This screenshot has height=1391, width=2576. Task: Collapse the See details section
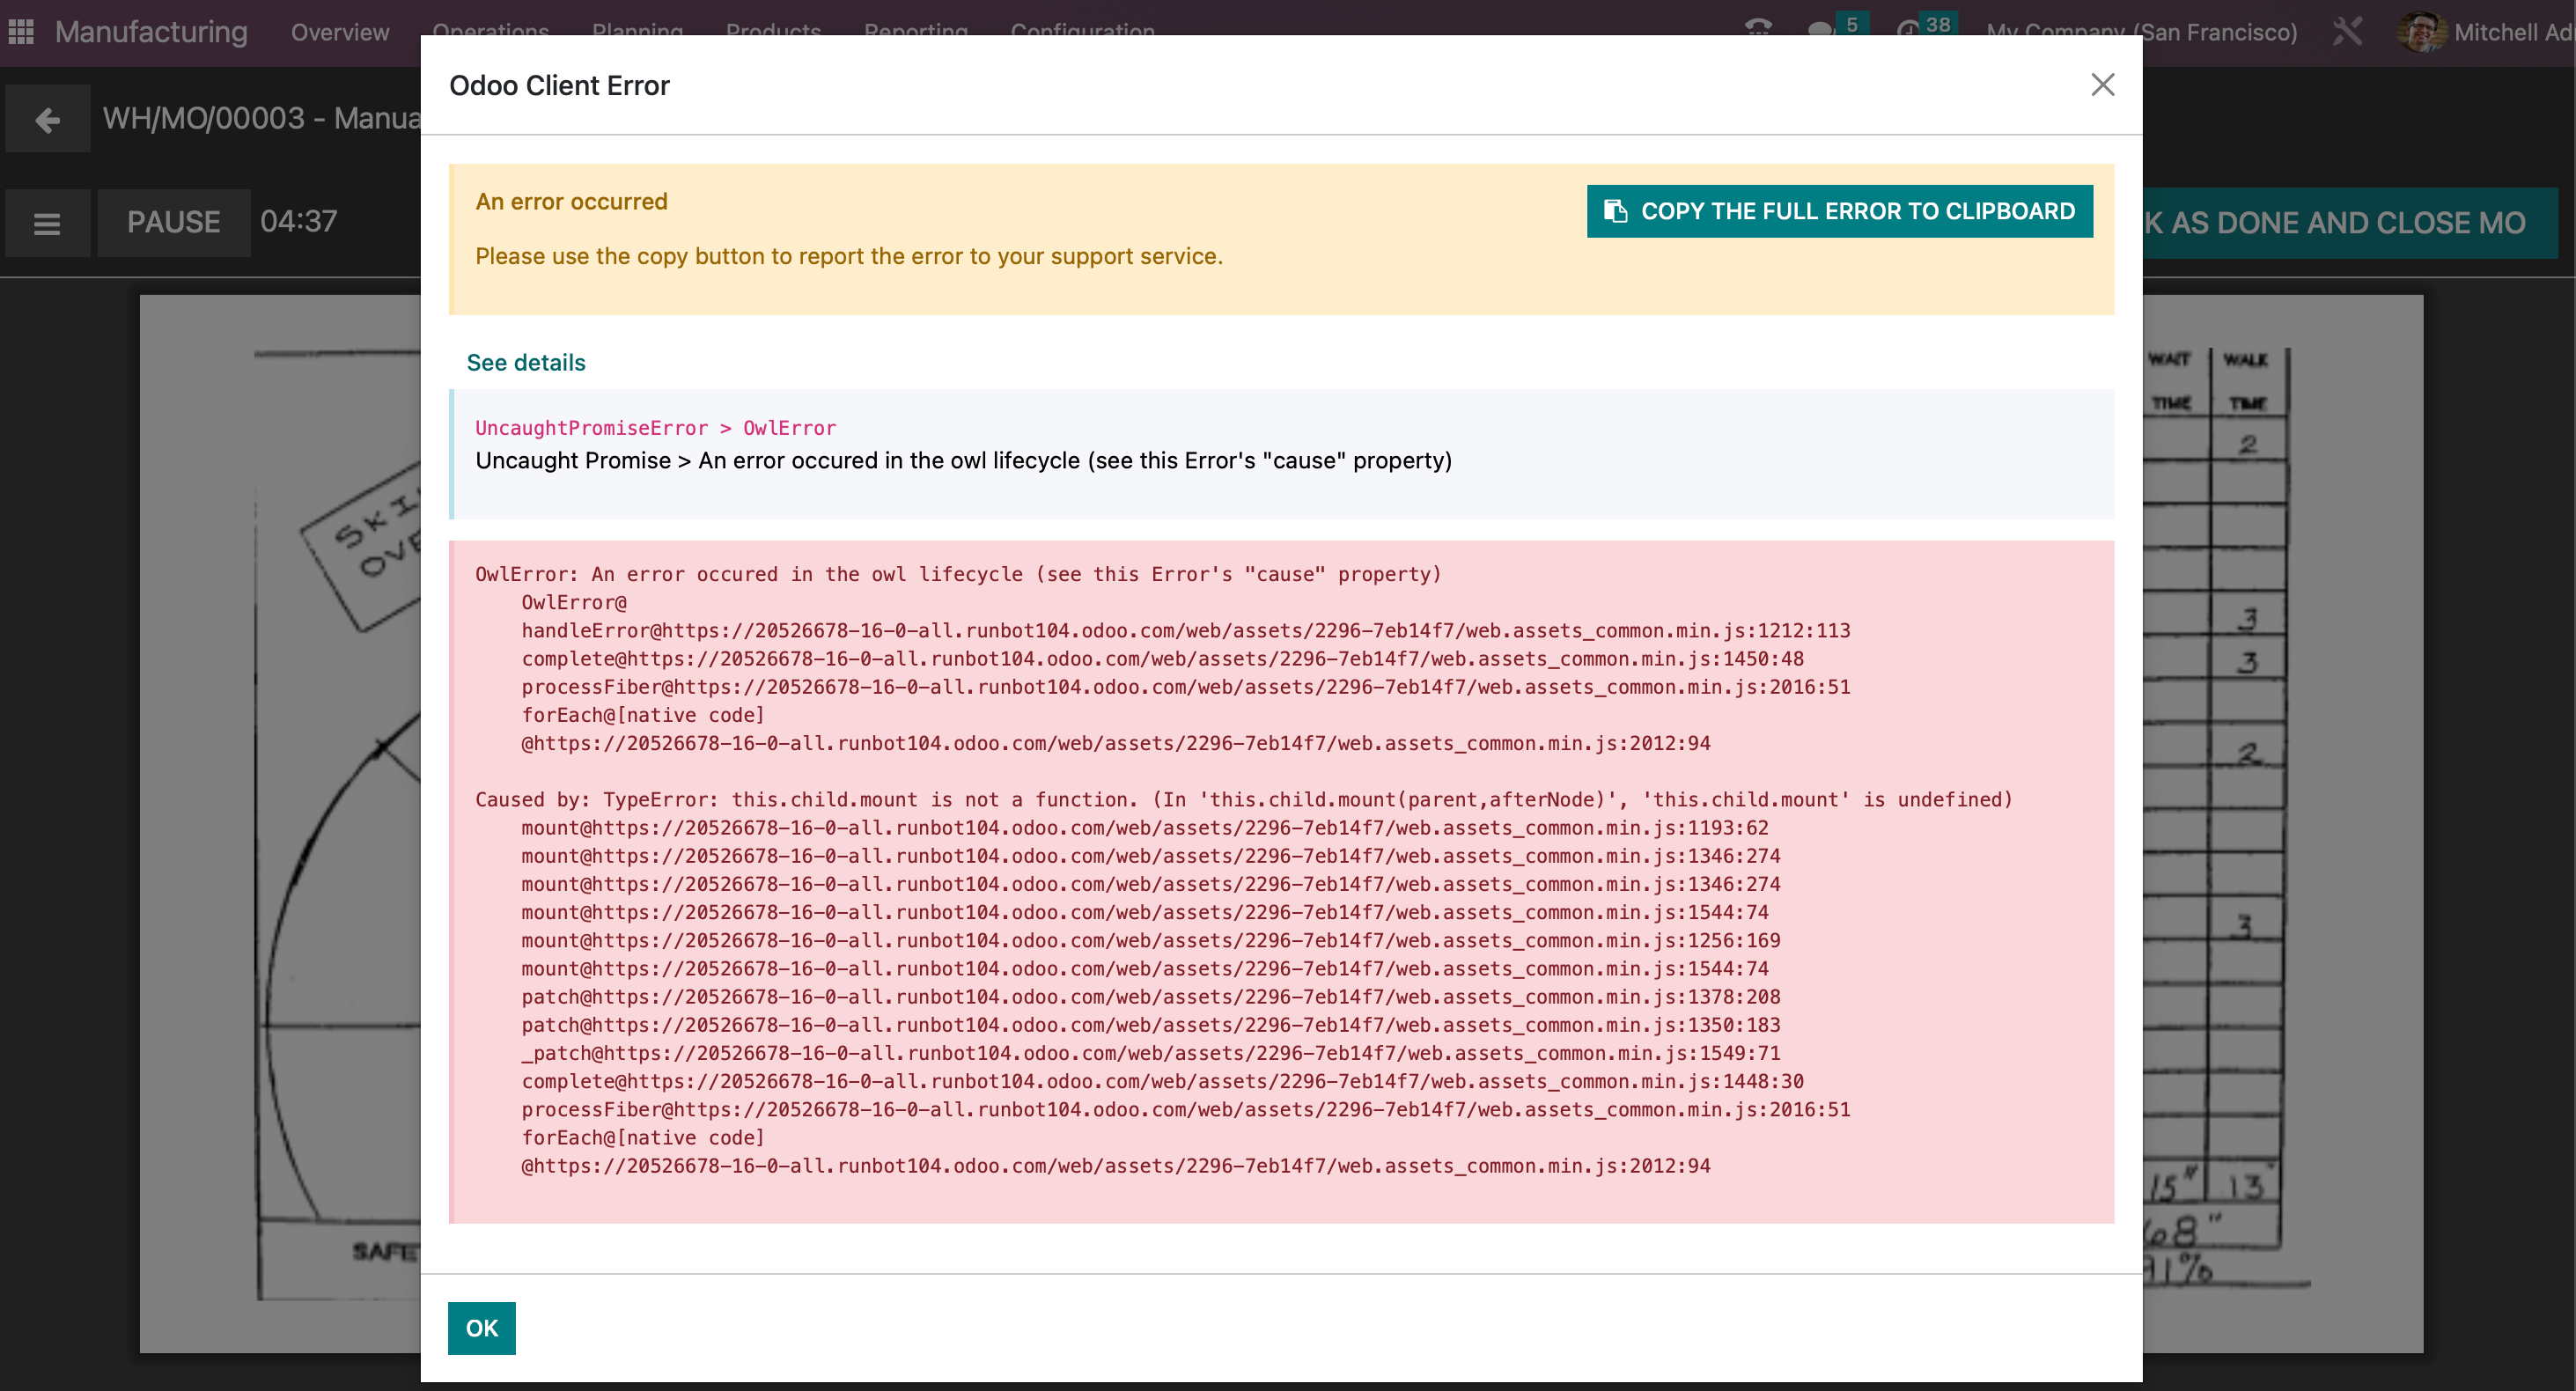pos(526,362)
